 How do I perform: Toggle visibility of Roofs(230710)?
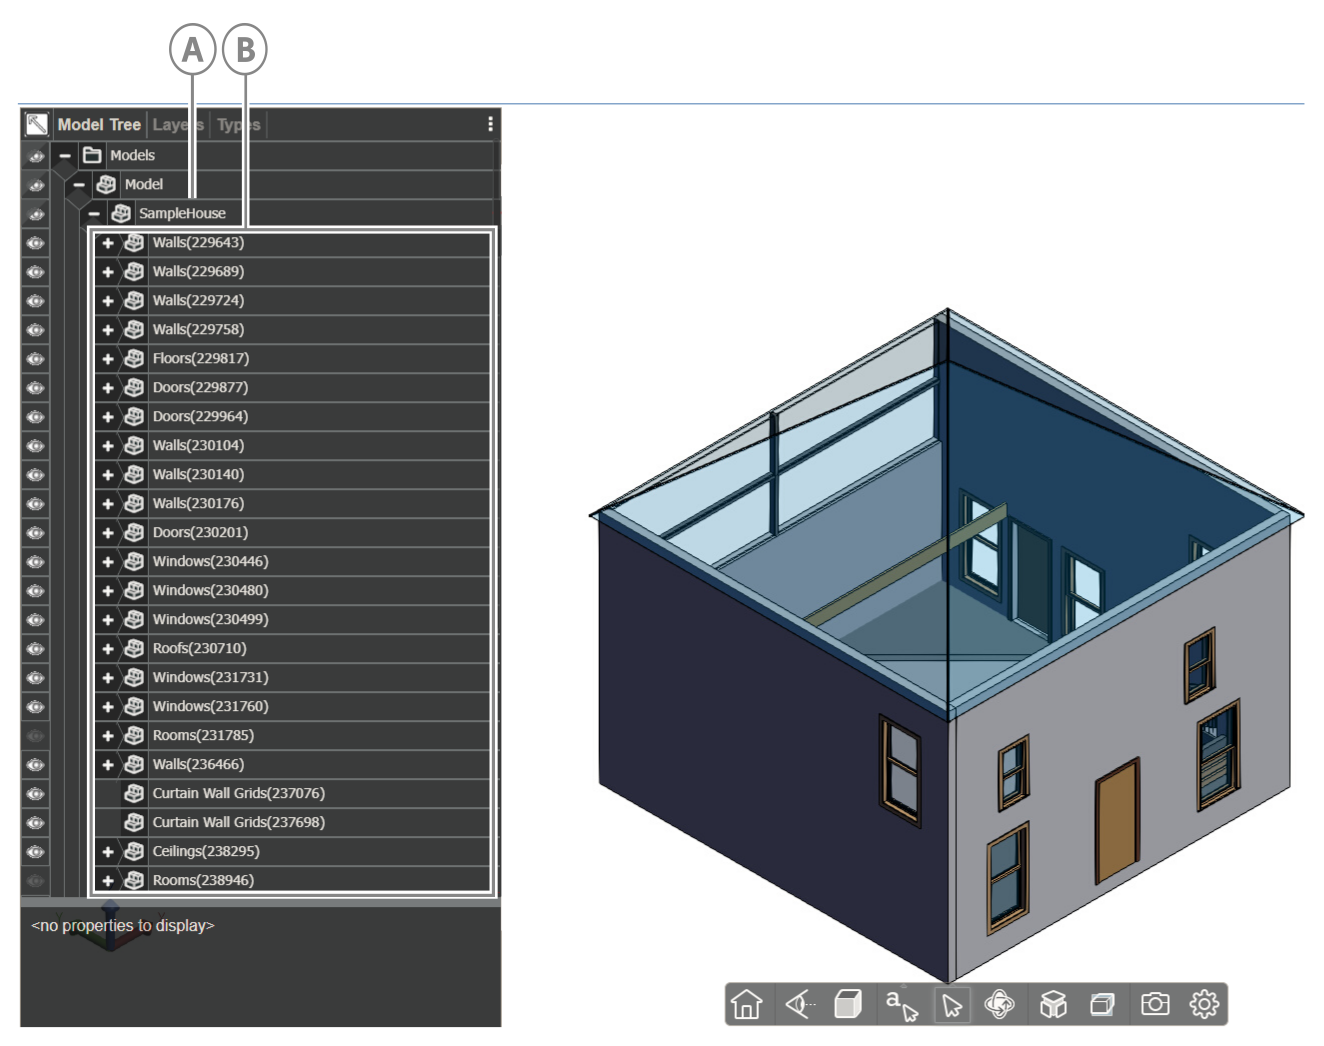coord(36,649)
